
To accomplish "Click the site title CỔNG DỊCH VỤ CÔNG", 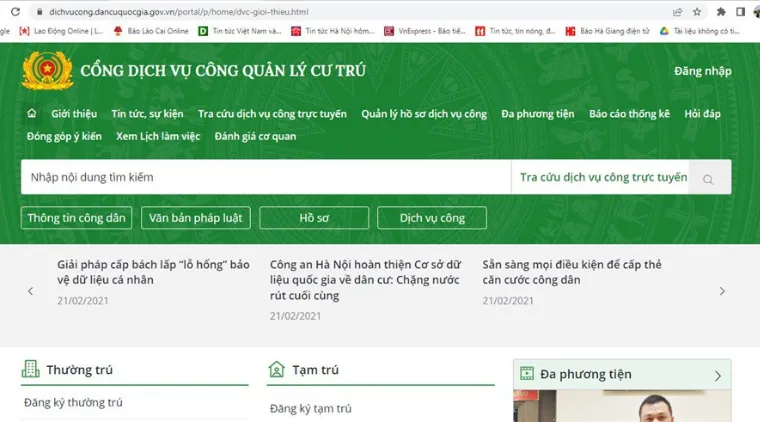I will (x=223, y=71).
